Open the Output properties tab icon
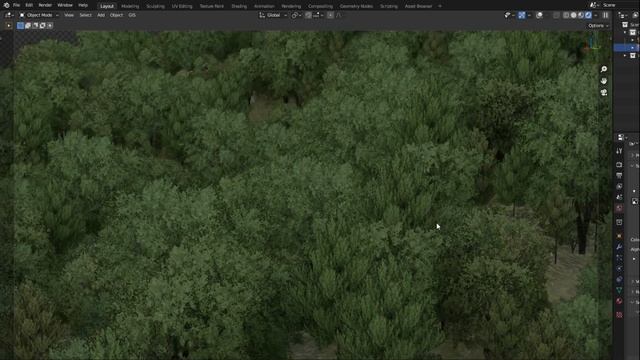The image size is (640, 360). coord(619,176)
